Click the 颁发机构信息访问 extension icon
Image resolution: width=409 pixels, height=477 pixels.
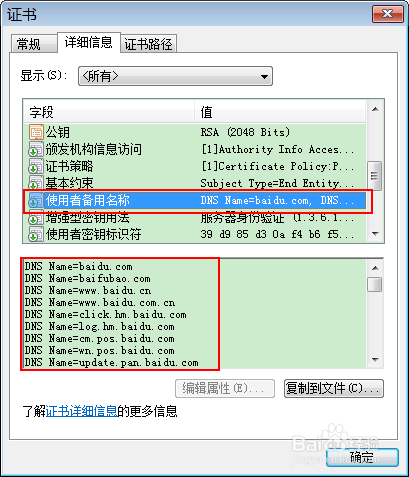pos(36,149)
